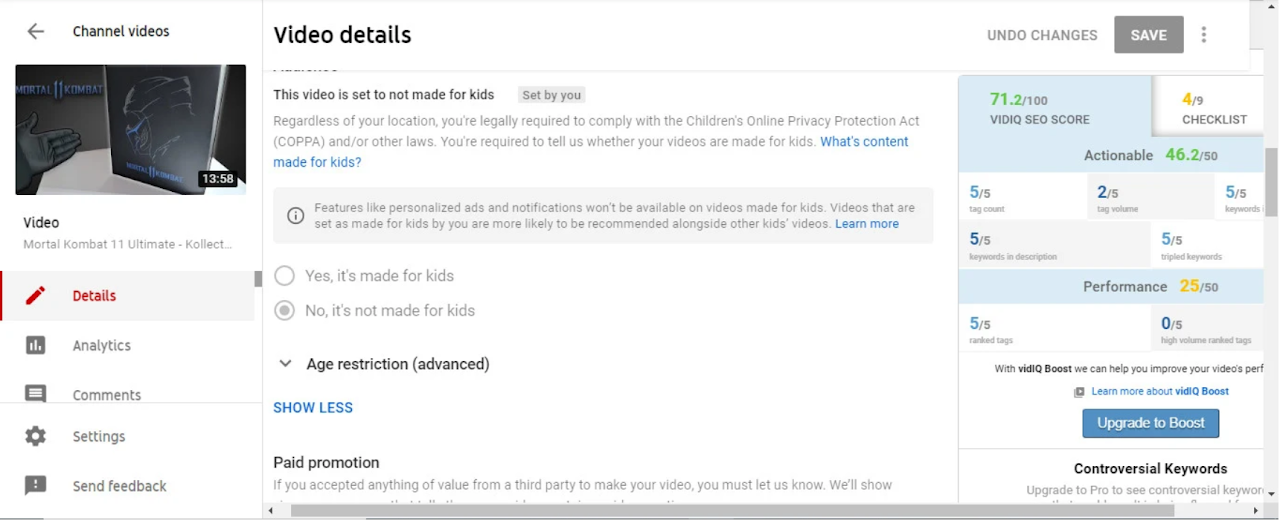Click the Settings gear icon

pos(36,436)
